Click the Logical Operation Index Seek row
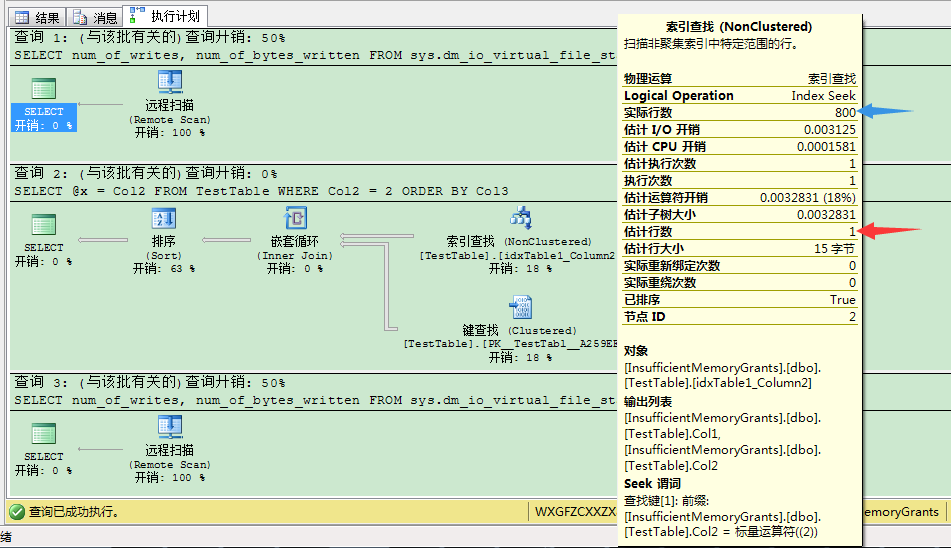The image size is (951, 548). coord(740,96)
